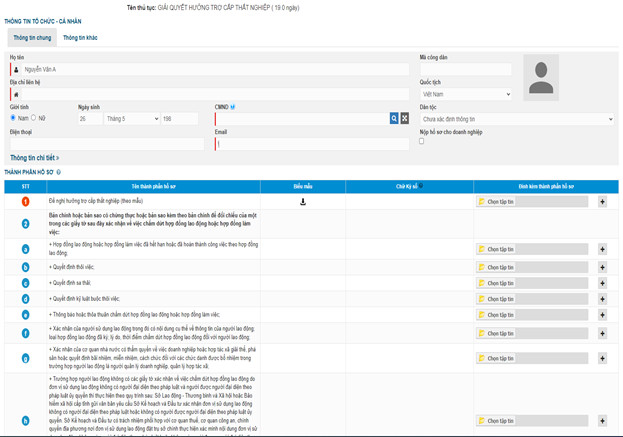Viewport: 623px width, 437px height.
Task: Click the Biểu mẫu column header
Action: pyautogui.click(x=303, y=186)
